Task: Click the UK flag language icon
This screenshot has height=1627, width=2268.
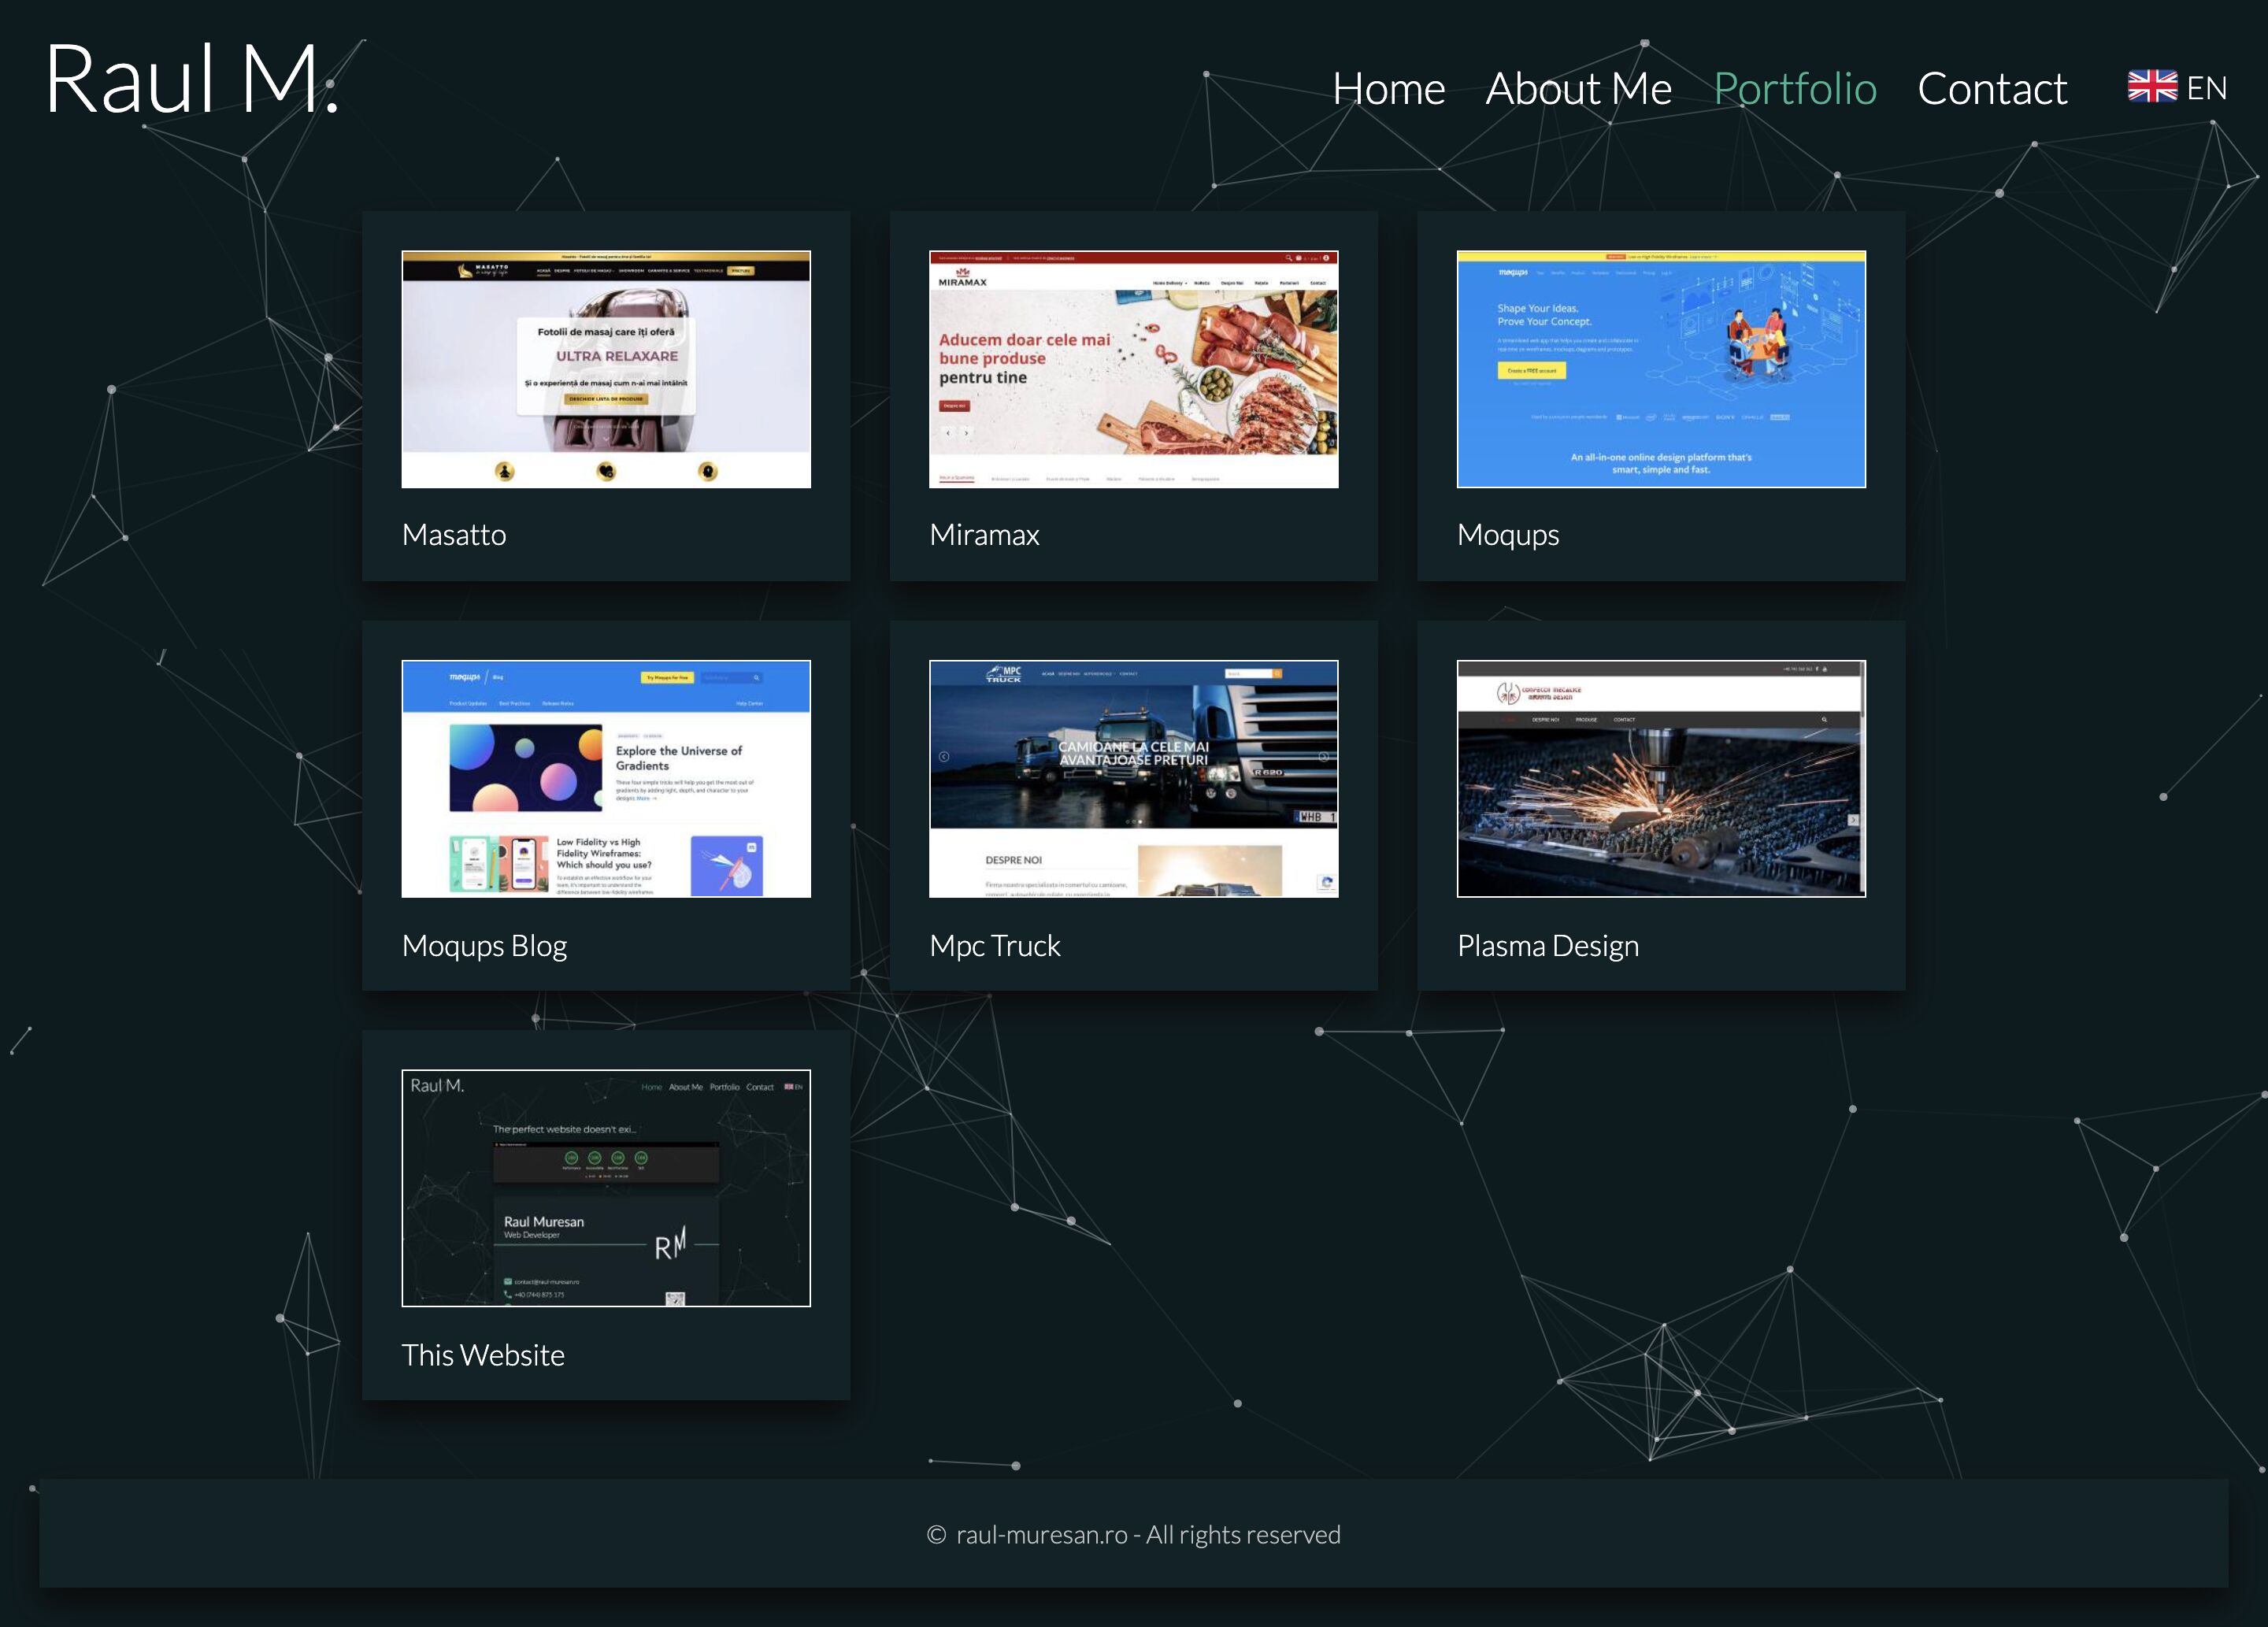Action: coord(2152,87)
